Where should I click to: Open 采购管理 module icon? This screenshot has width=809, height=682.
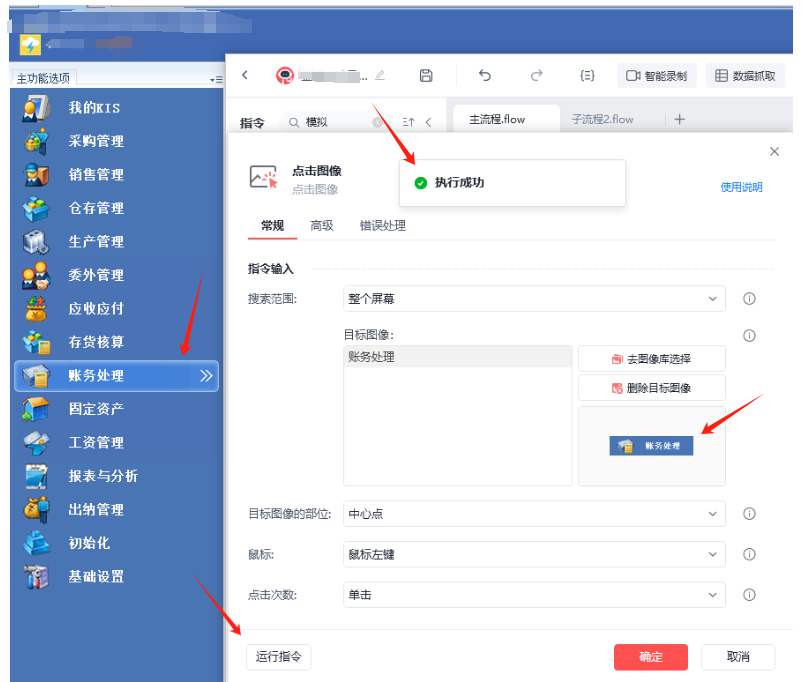tap(36, 141)
